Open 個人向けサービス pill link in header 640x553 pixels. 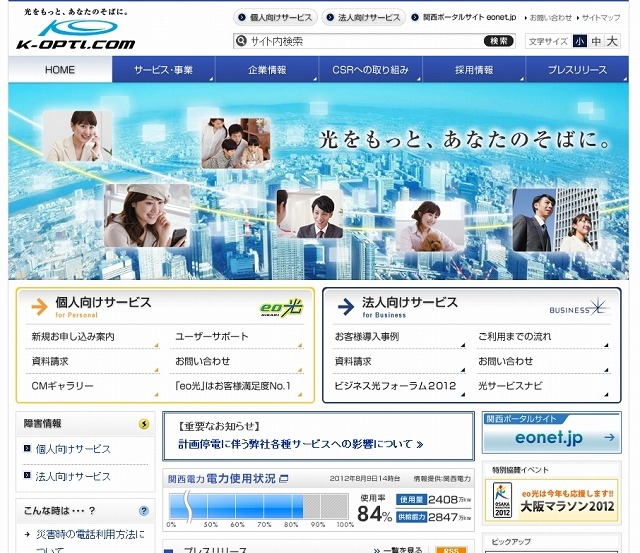click(x=275, y=17)
